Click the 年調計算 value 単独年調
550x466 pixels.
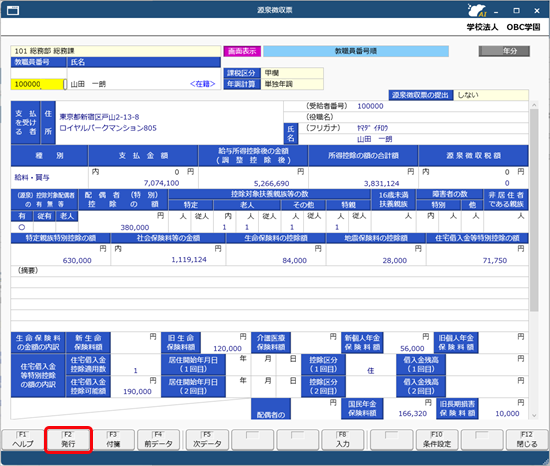click(292, 84)
